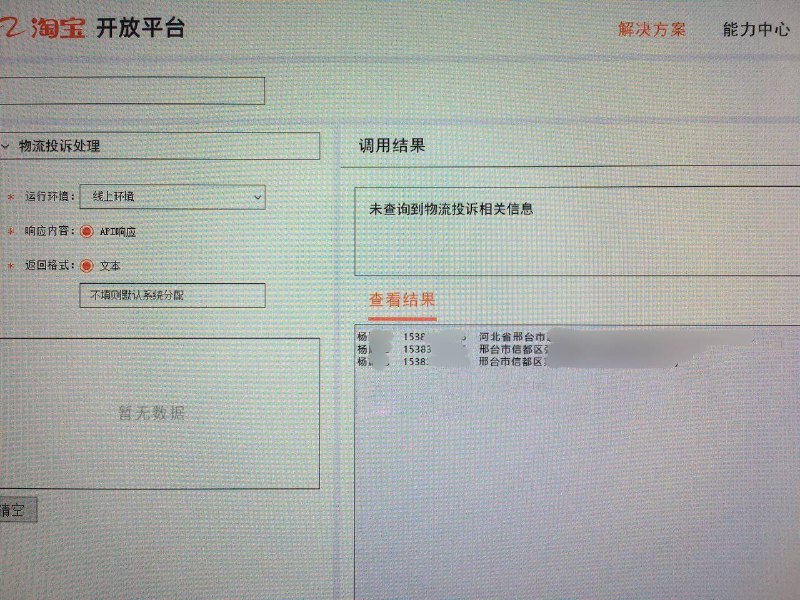Screen dimensions: 800x600
Task: Click the top search input box
Action: pyautogui.click(x=132, y=91)
